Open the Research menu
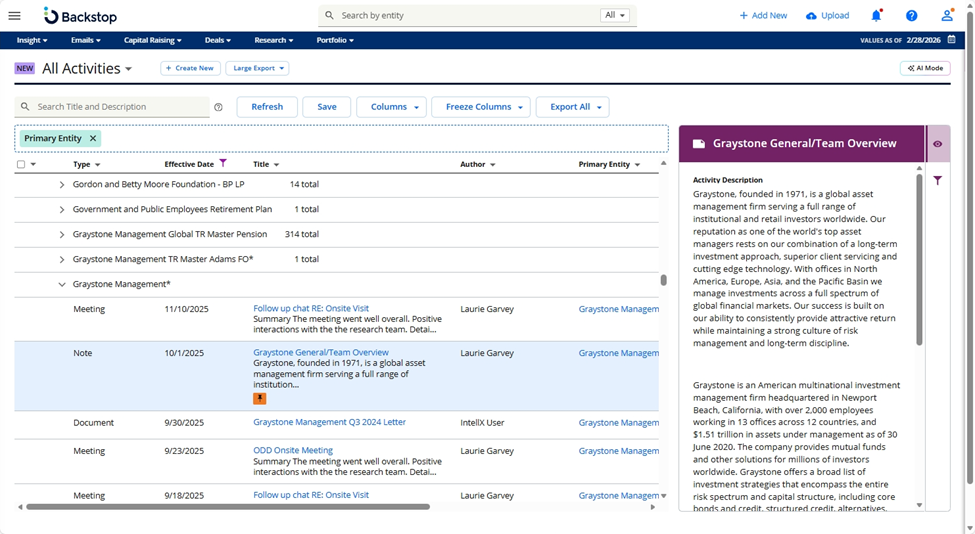Image resolution: width=975 pixels, height=534 pixels. (273, 40)
